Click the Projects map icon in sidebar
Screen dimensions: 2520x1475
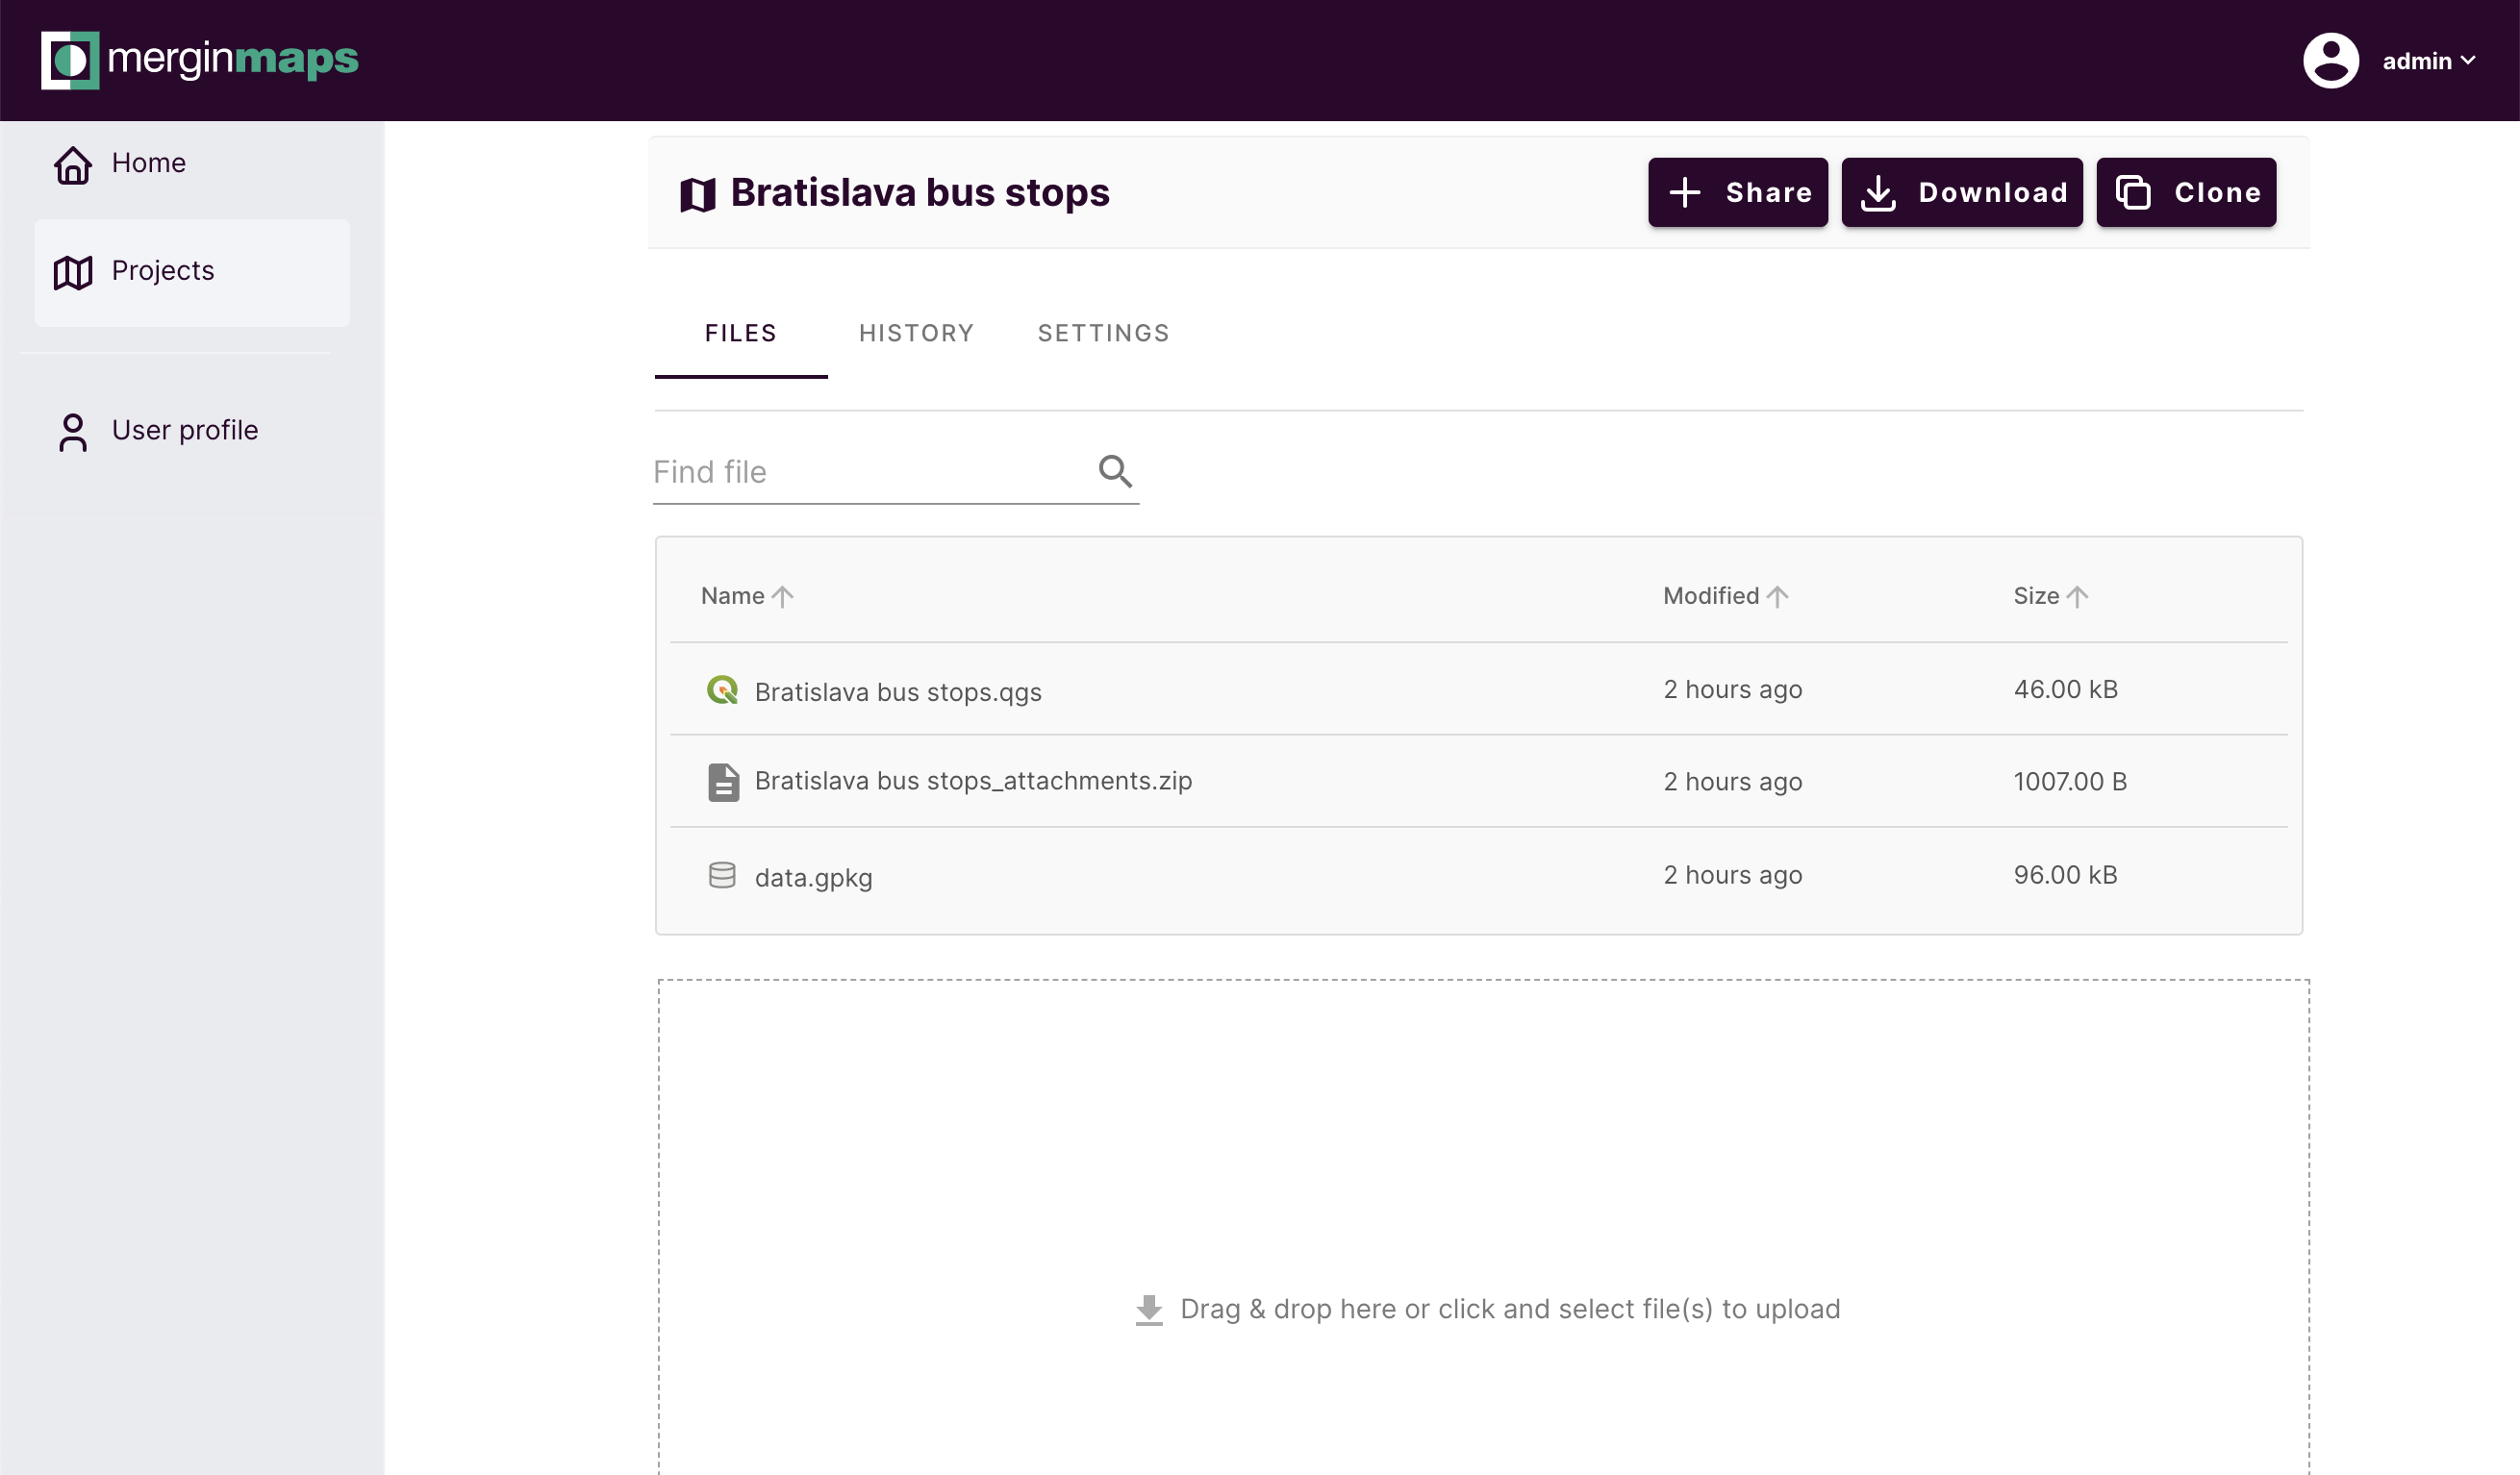[73, 272]
